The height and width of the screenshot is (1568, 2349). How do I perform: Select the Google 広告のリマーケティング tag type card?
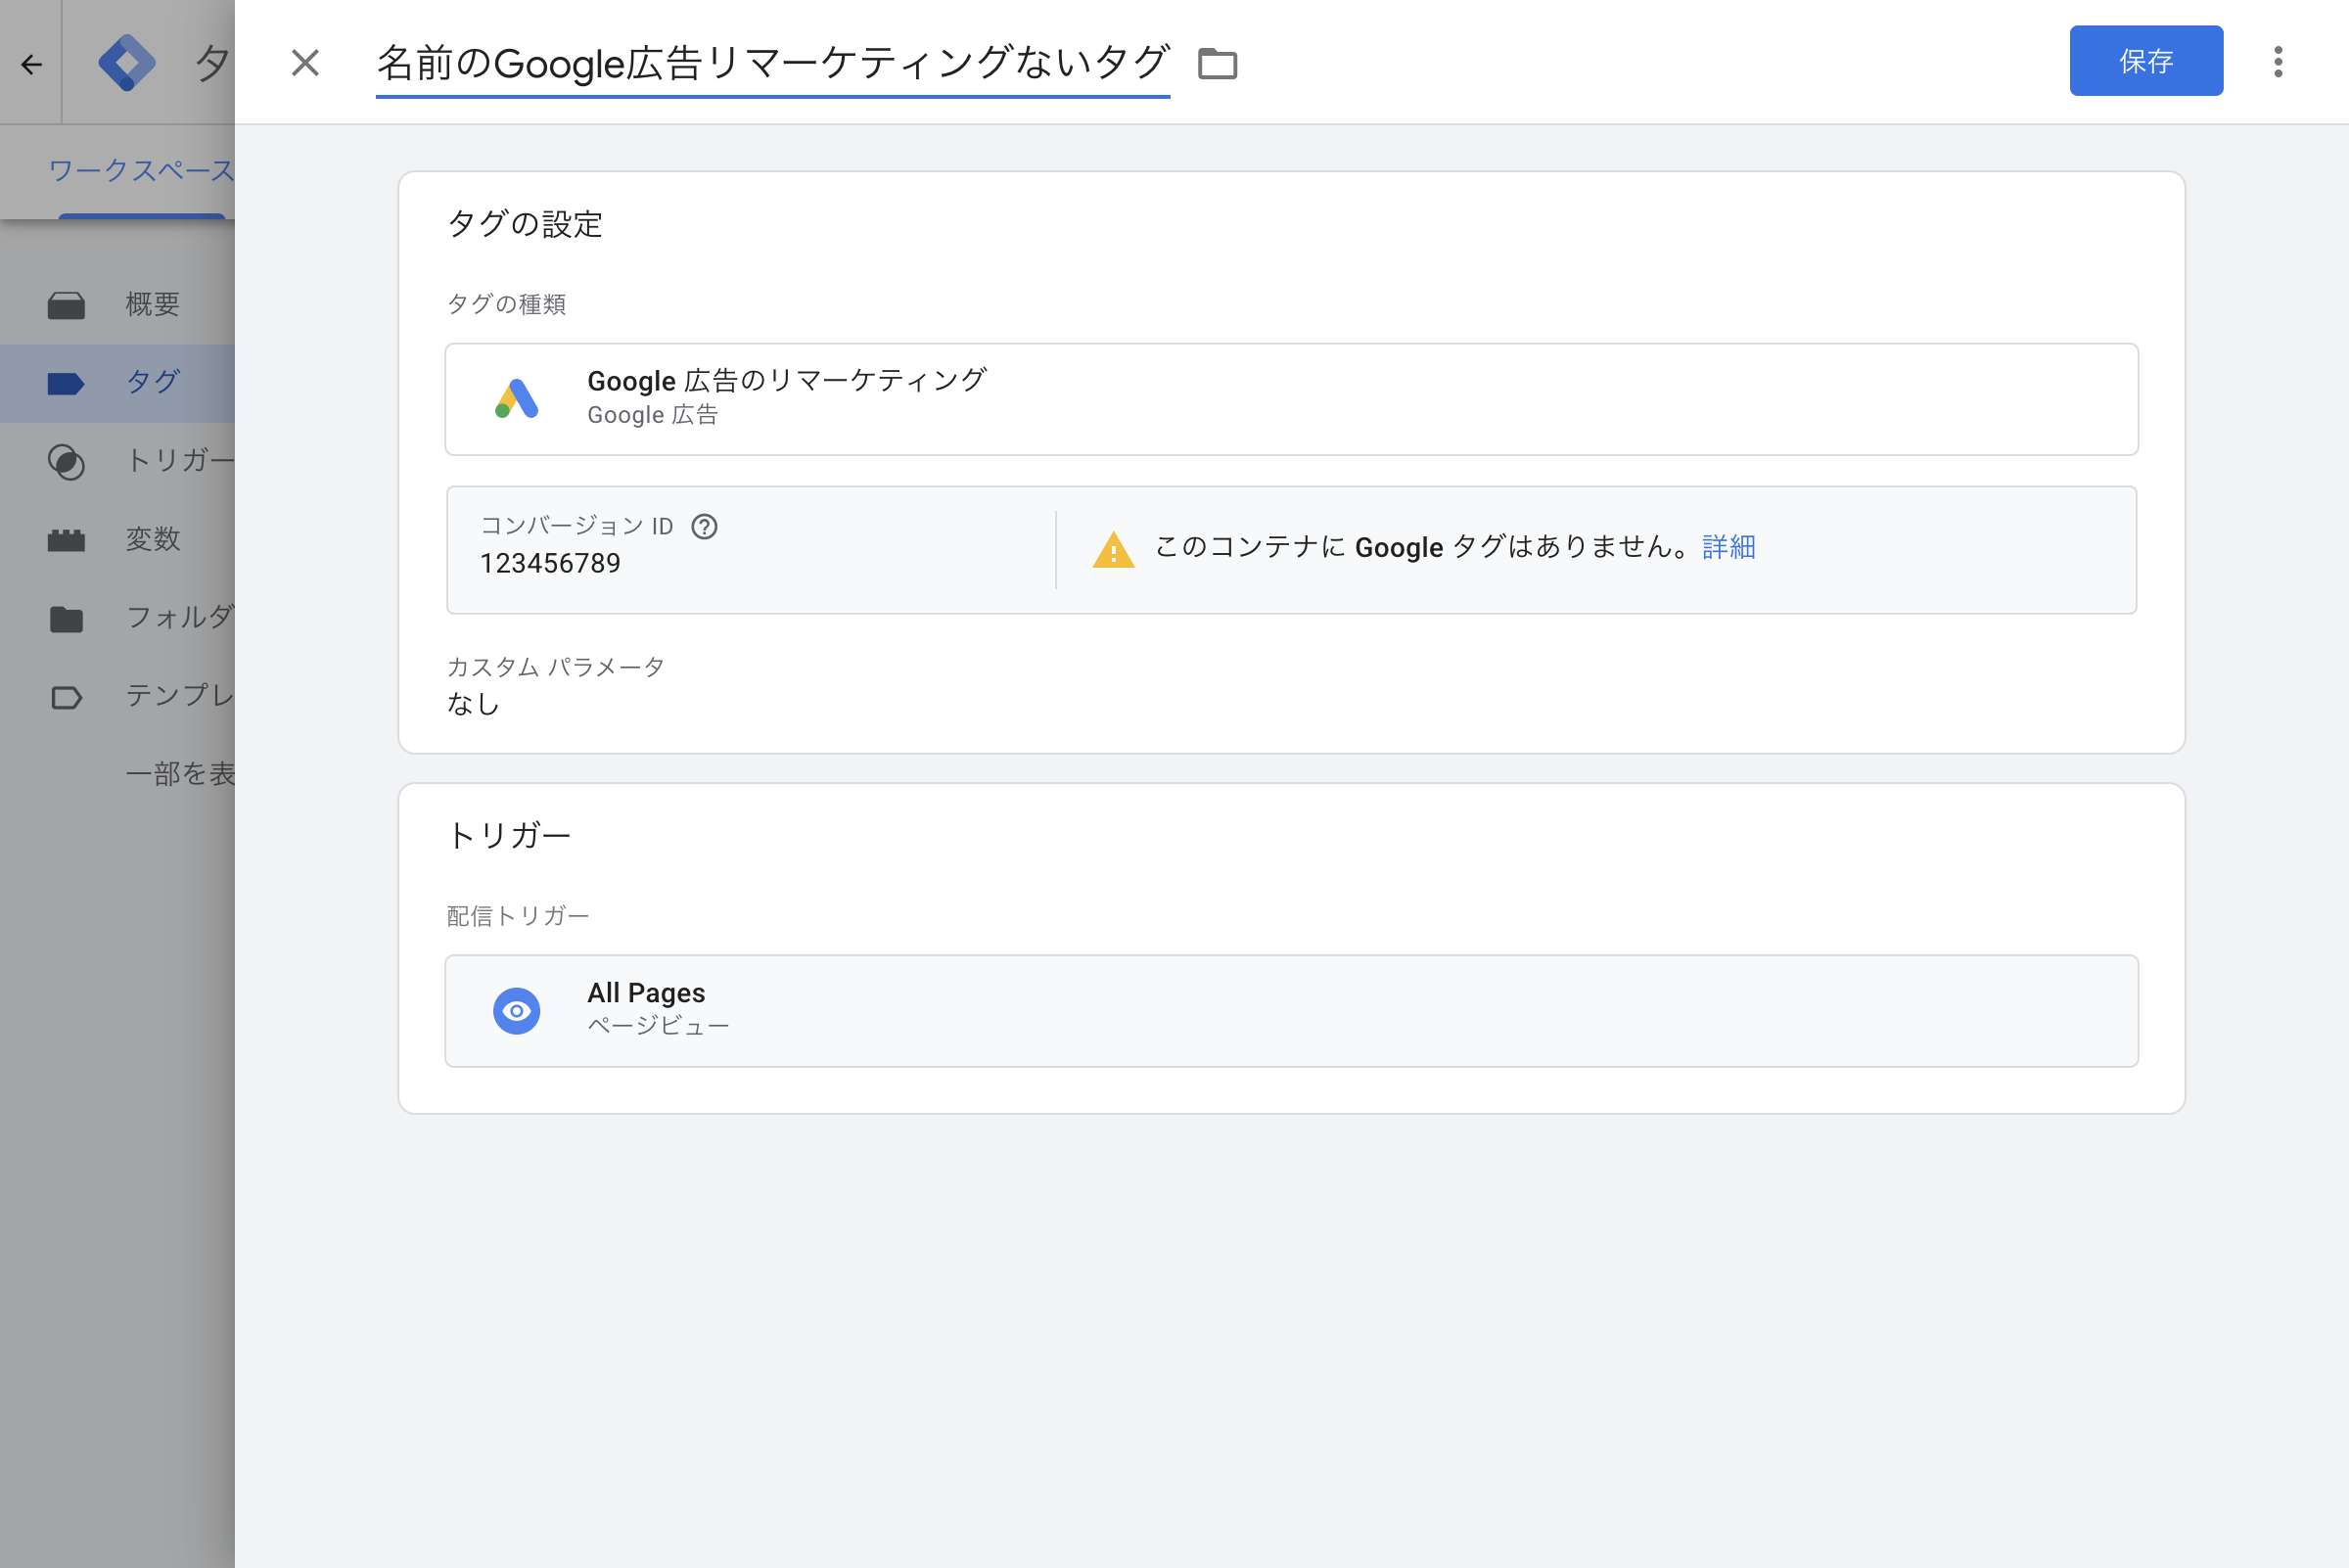click(1291, 399)
